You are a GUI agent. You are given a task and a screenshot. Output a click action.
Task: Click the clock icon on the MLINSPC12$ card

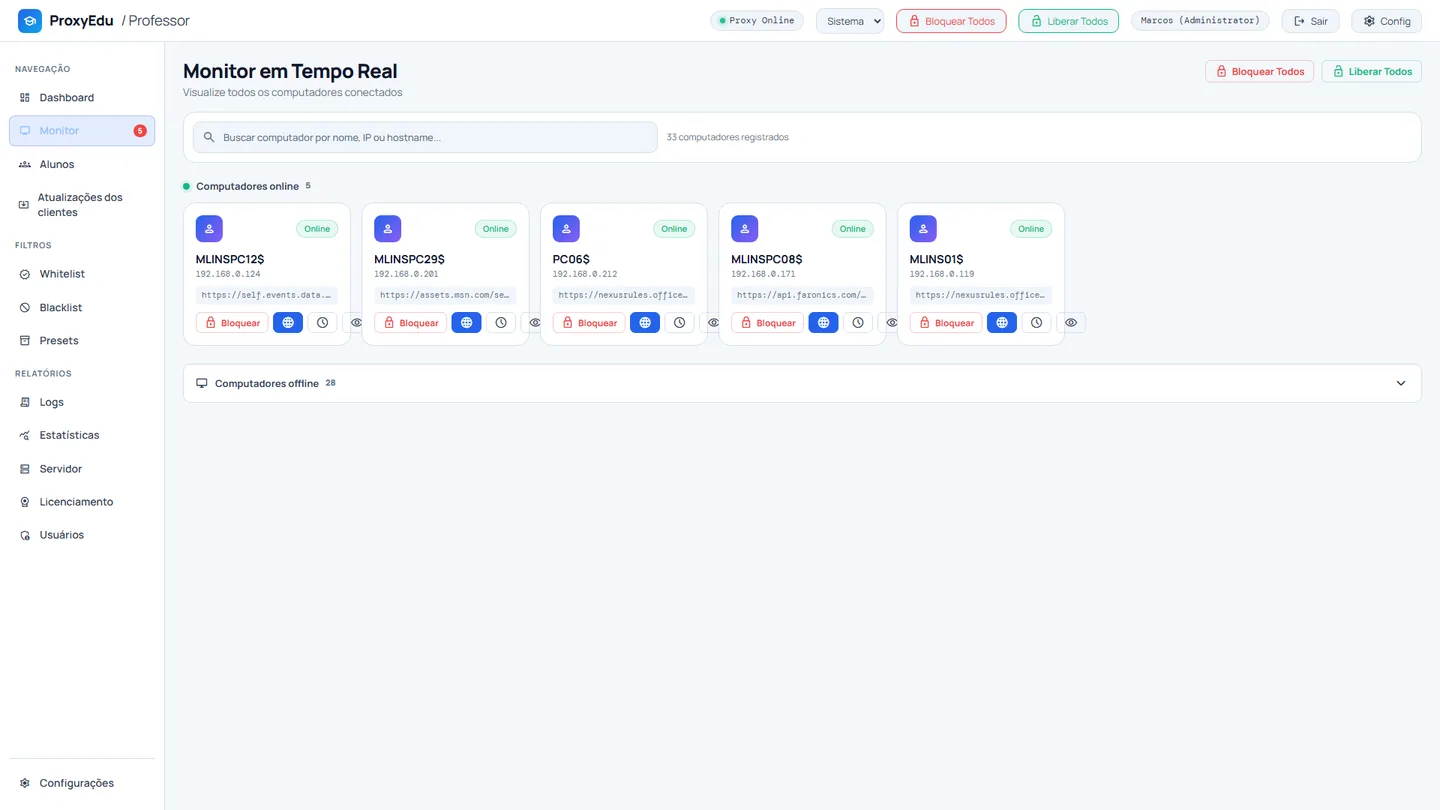(x=322, y=323)
